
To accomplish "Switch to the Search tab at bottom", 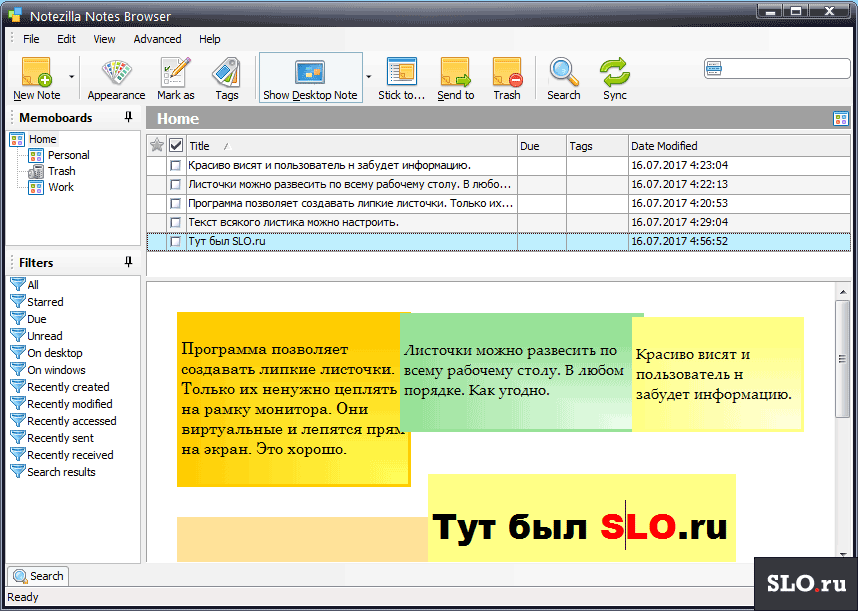I will [38, 576].
